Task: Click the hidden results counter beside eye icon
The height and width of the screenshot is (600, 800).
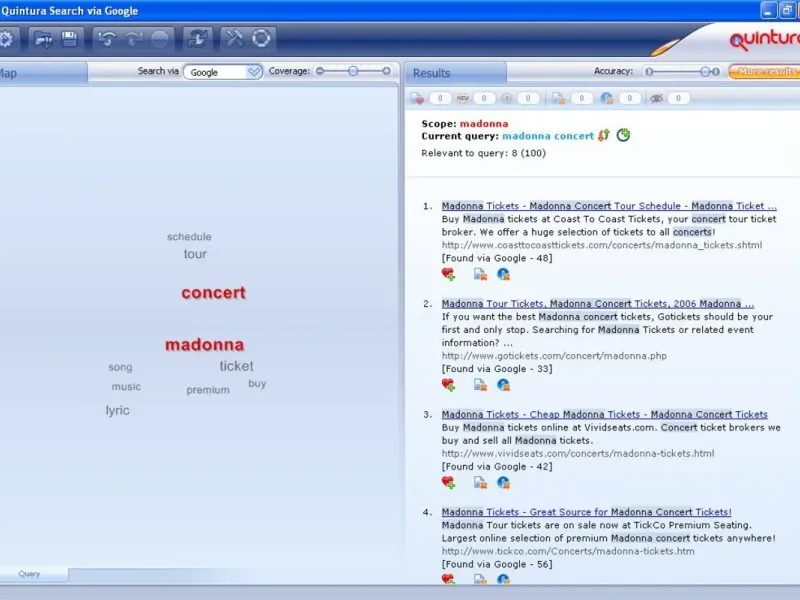Action: tap(678, 98)
